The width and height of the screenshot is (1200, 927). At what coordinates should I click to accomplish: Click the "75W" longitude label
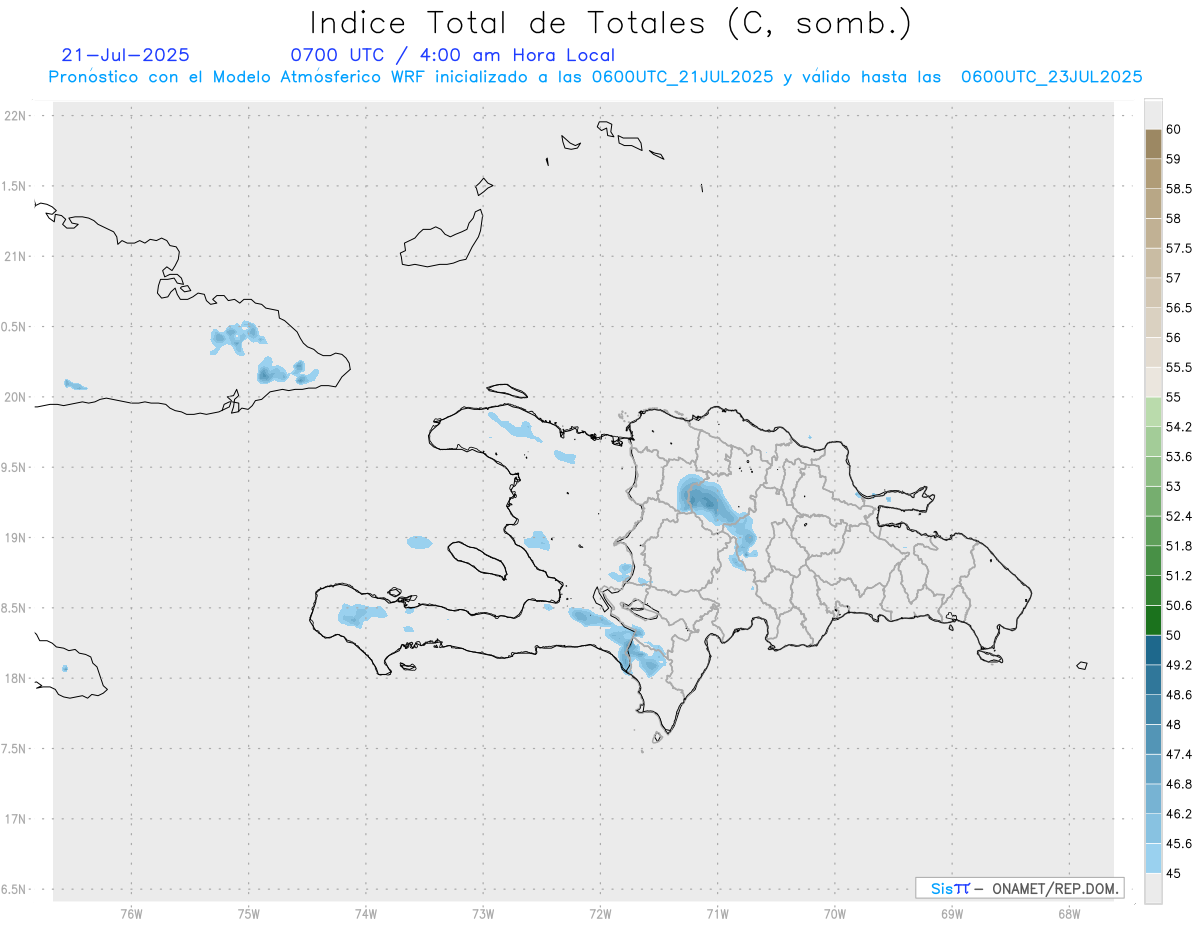tap(249, 913)
